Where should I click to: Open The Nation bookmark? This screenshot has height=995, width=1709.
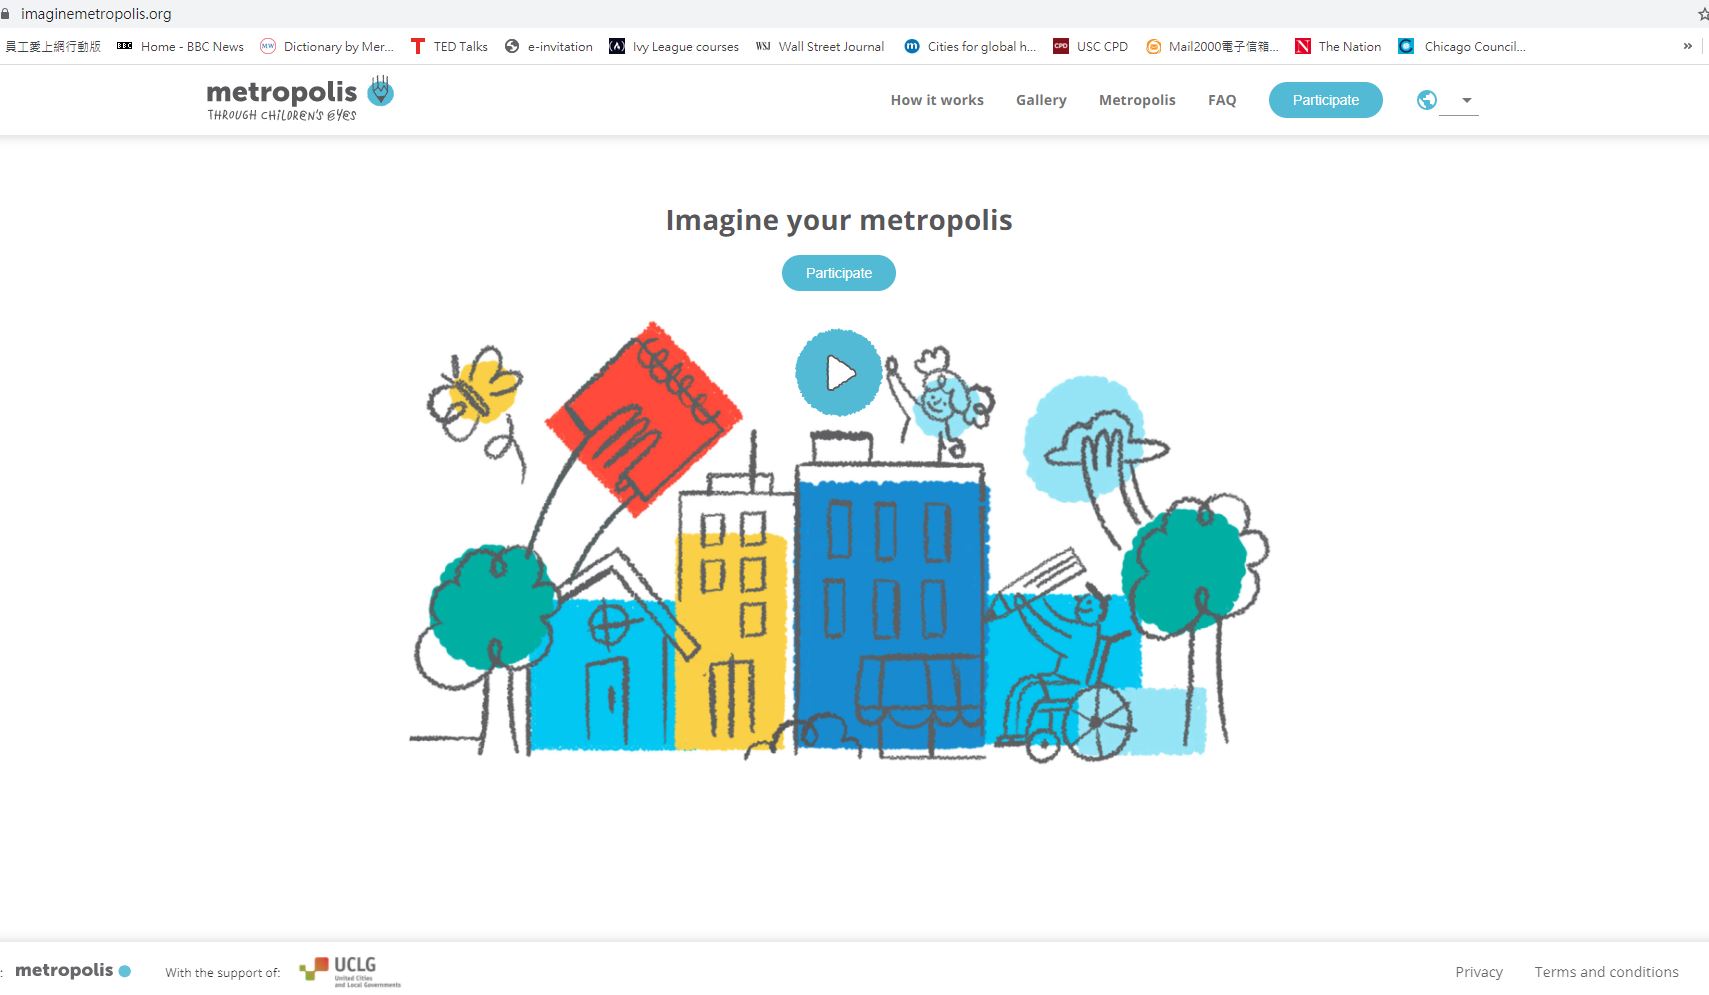pos(1338,46)
